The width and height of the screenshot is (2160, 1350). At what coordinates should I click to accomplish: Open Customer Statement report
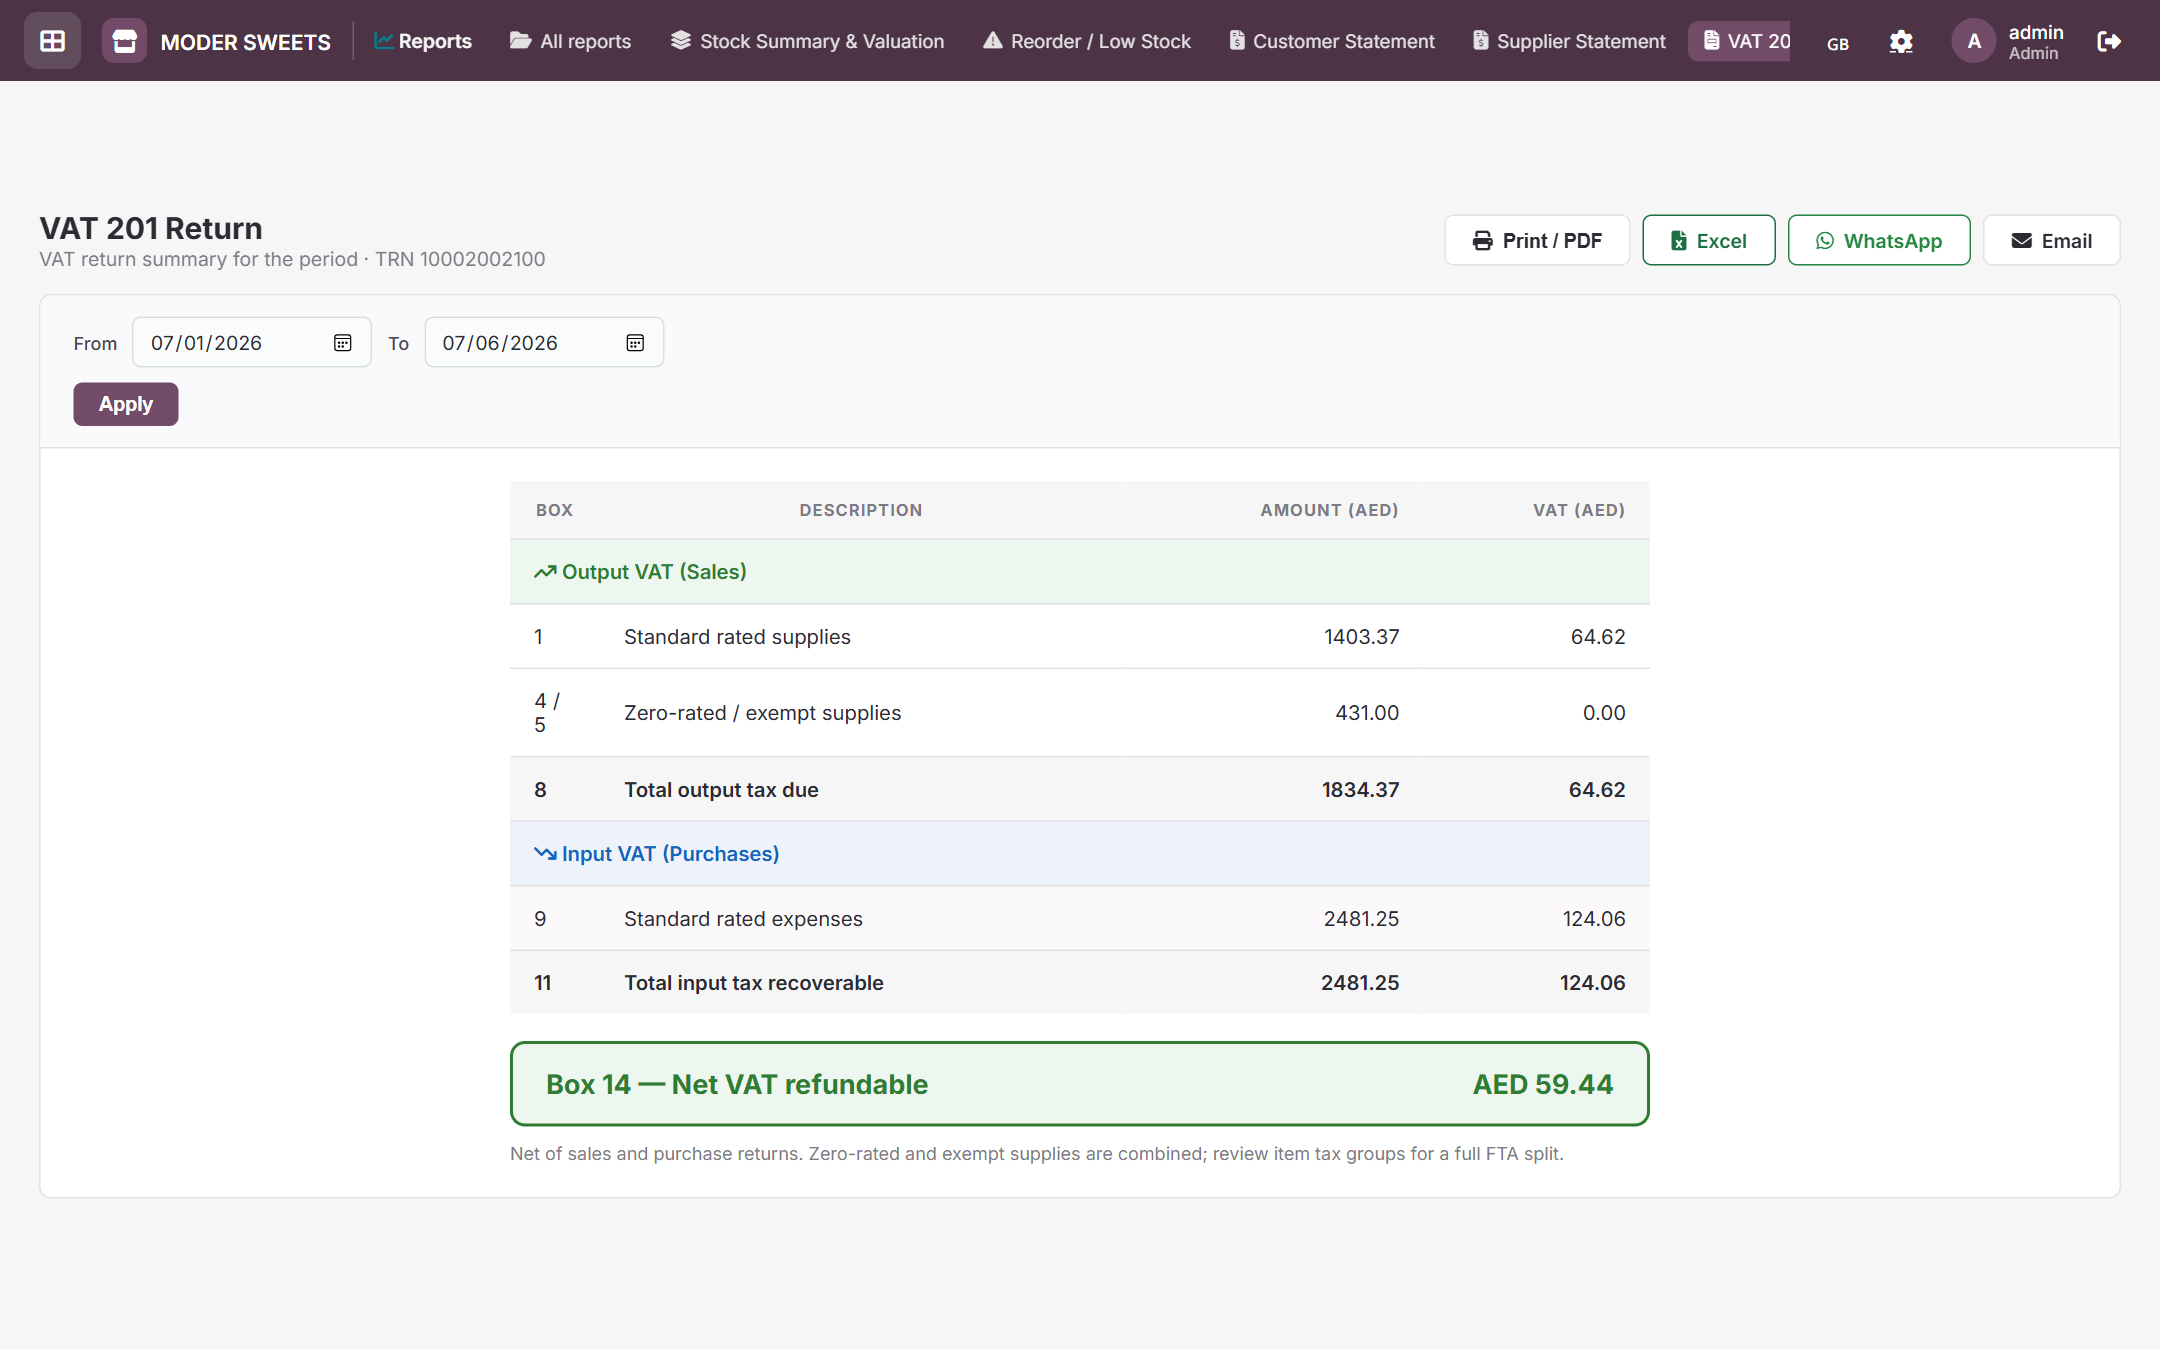click(x=1332, y=41)
